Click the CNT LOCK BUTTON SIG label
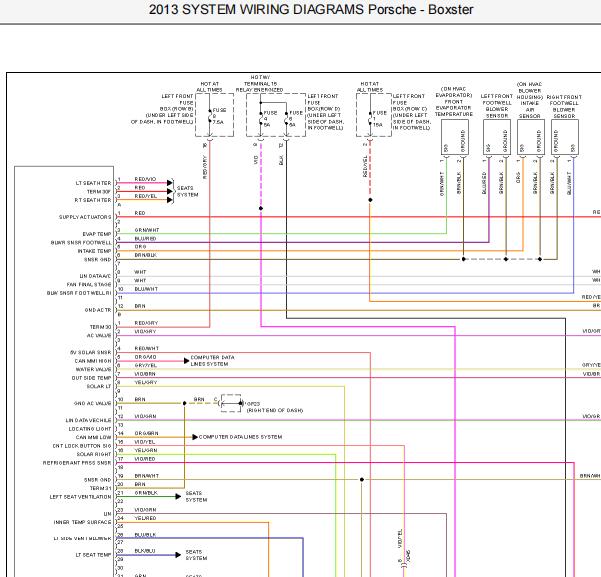Viewport: 601px width, 577px height. (x=82, y=446)
